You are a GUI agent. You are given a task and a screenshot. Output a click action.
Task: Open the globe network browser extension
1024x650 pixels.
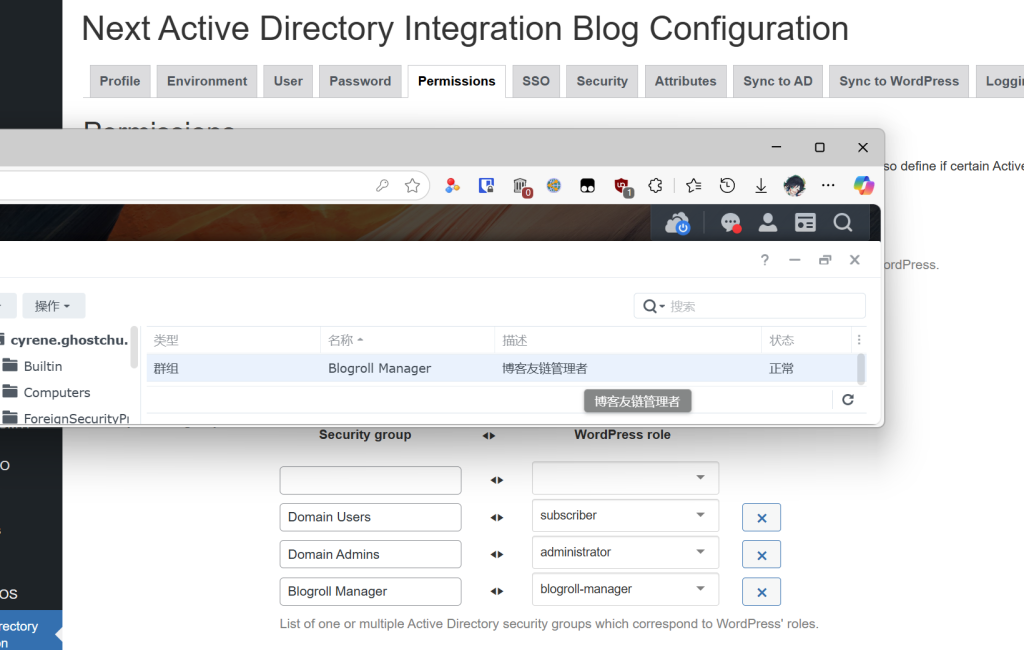click(x=554, y=186)
